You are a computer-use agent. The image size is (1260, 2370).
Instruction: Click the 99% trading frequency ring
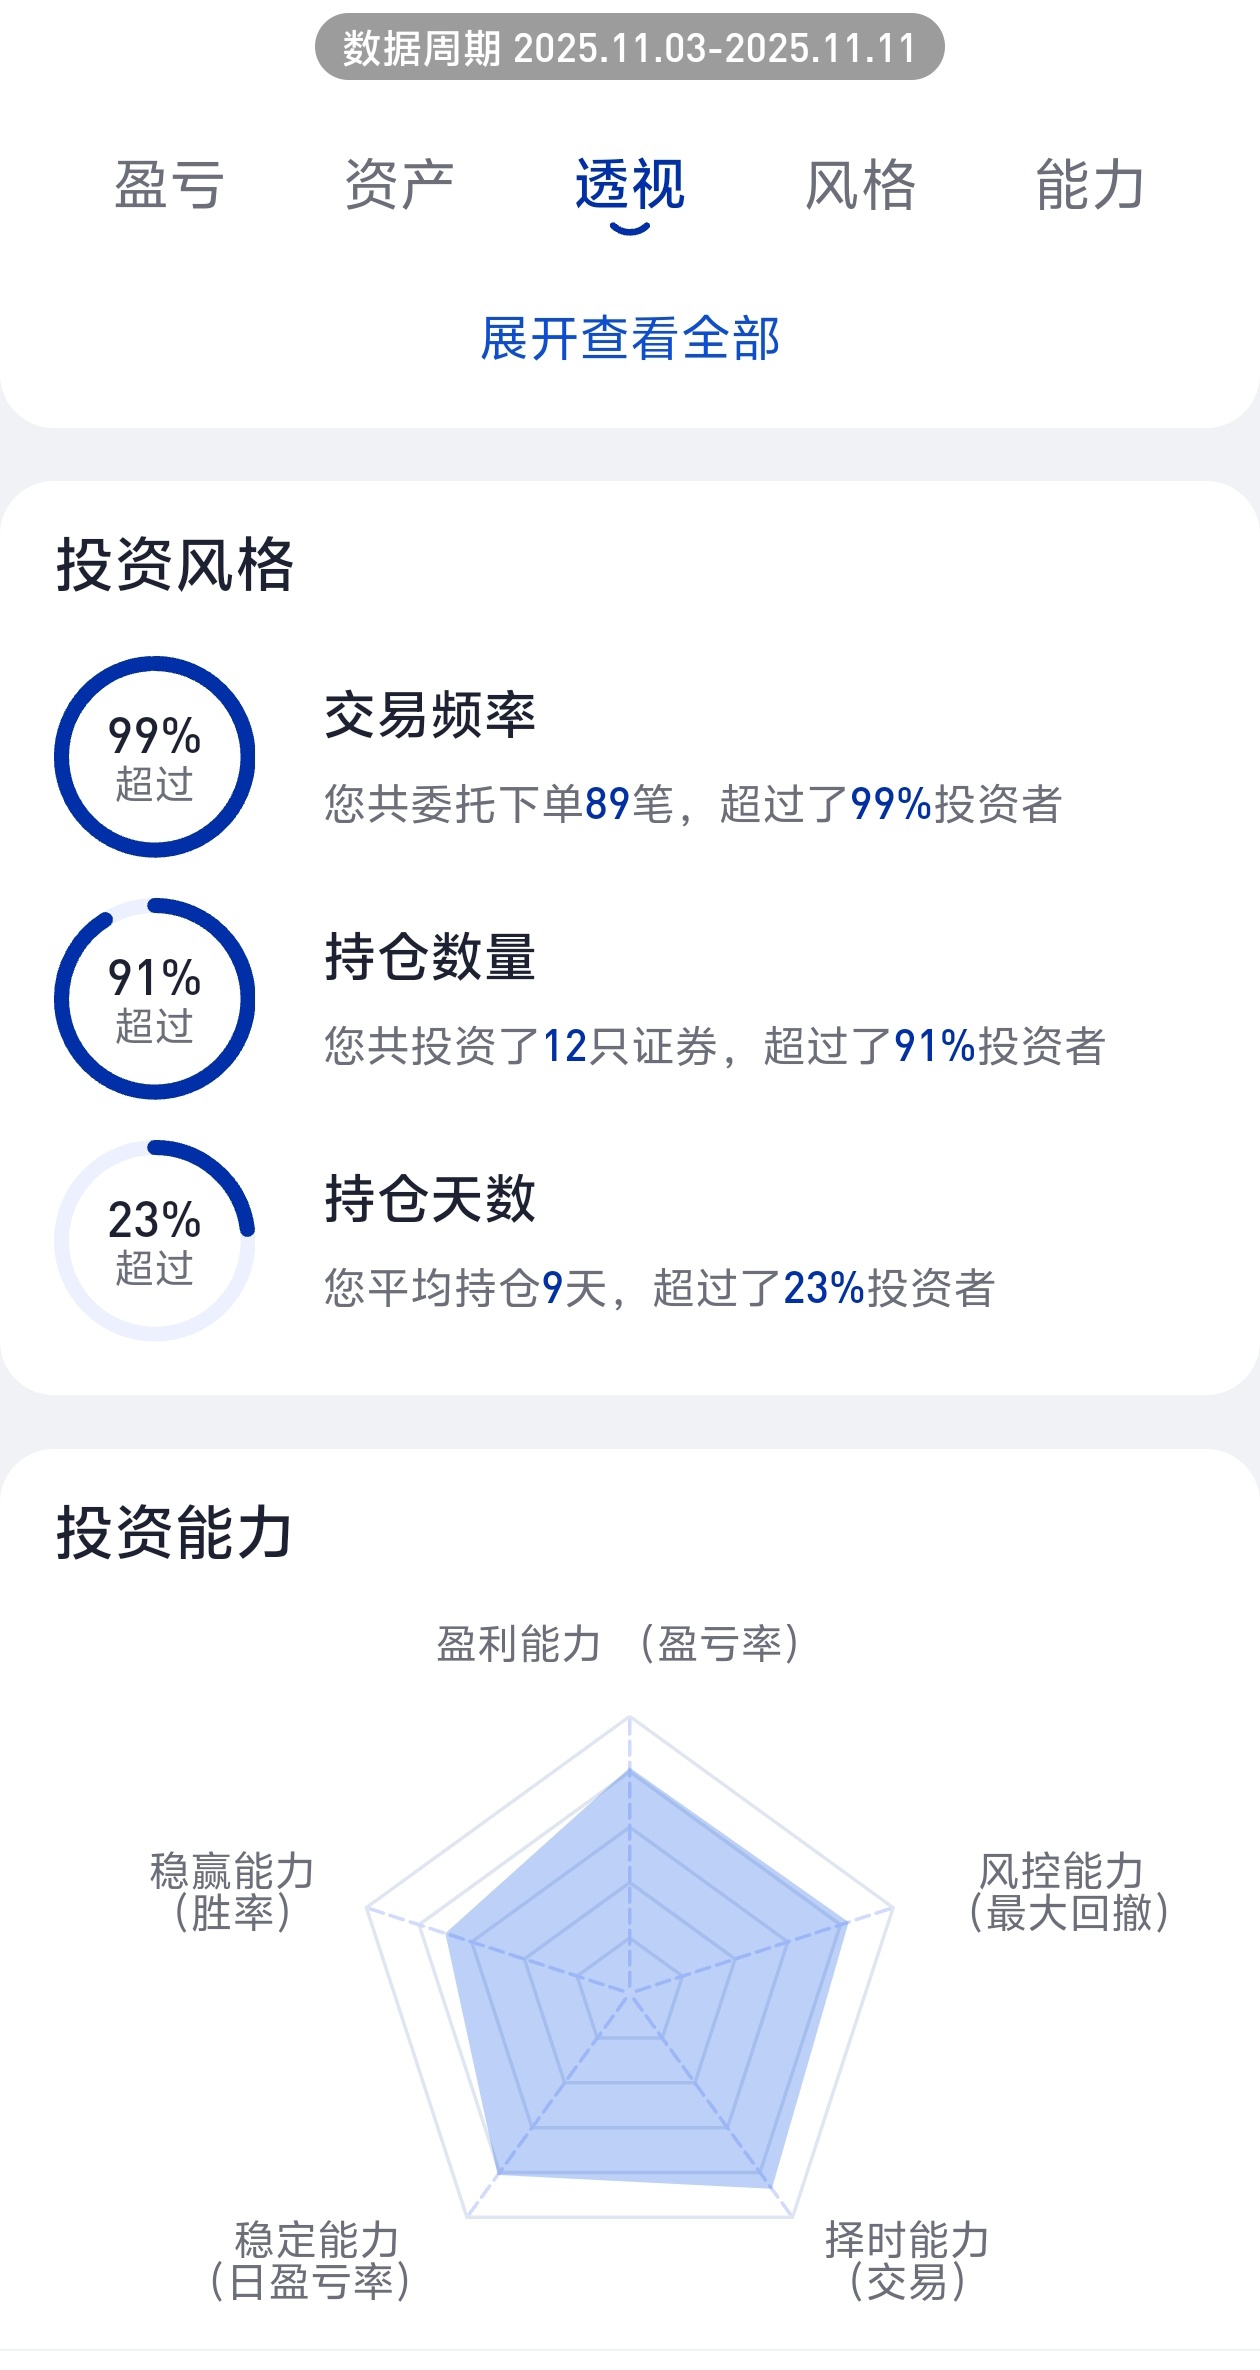(x=155, y=757)
